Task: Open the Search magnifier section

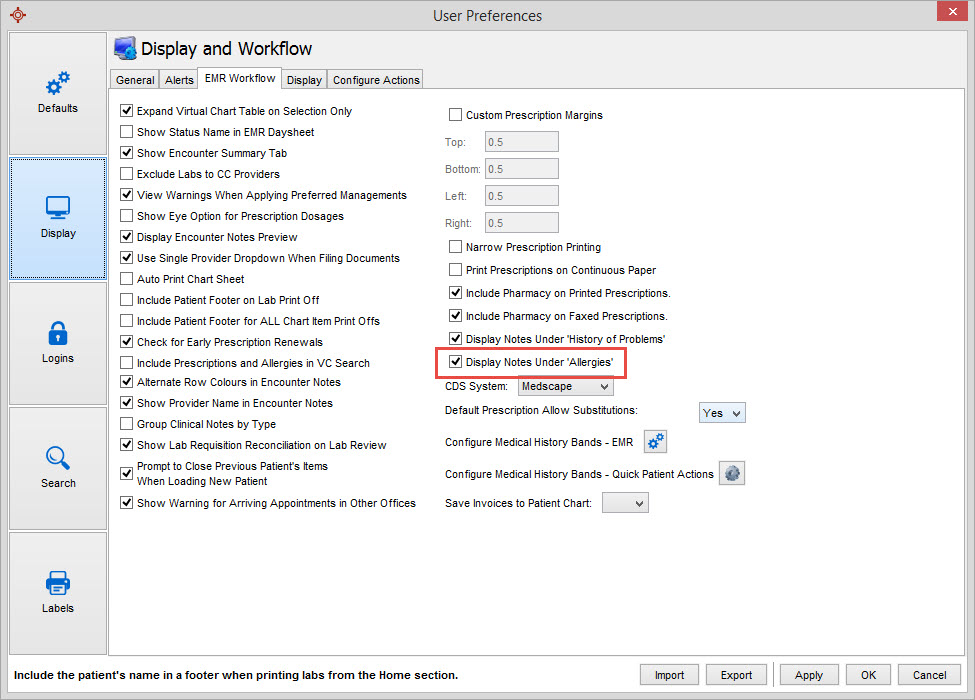Action: point(58,467)
